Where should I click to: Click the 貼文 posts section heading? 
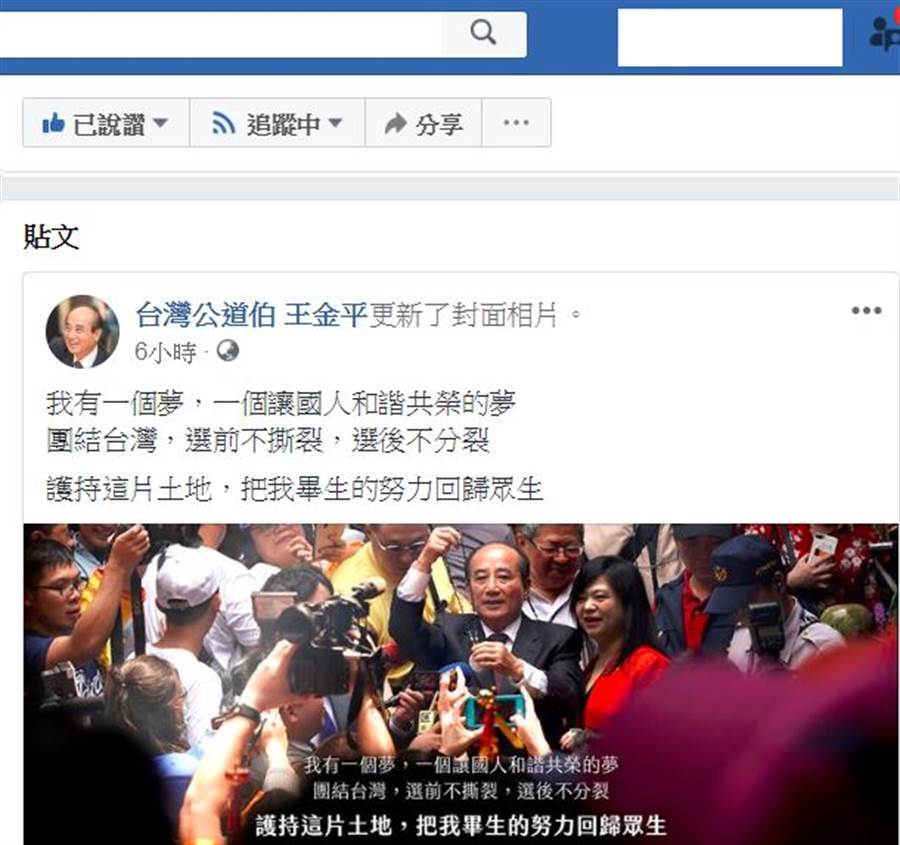pos(51,237)
